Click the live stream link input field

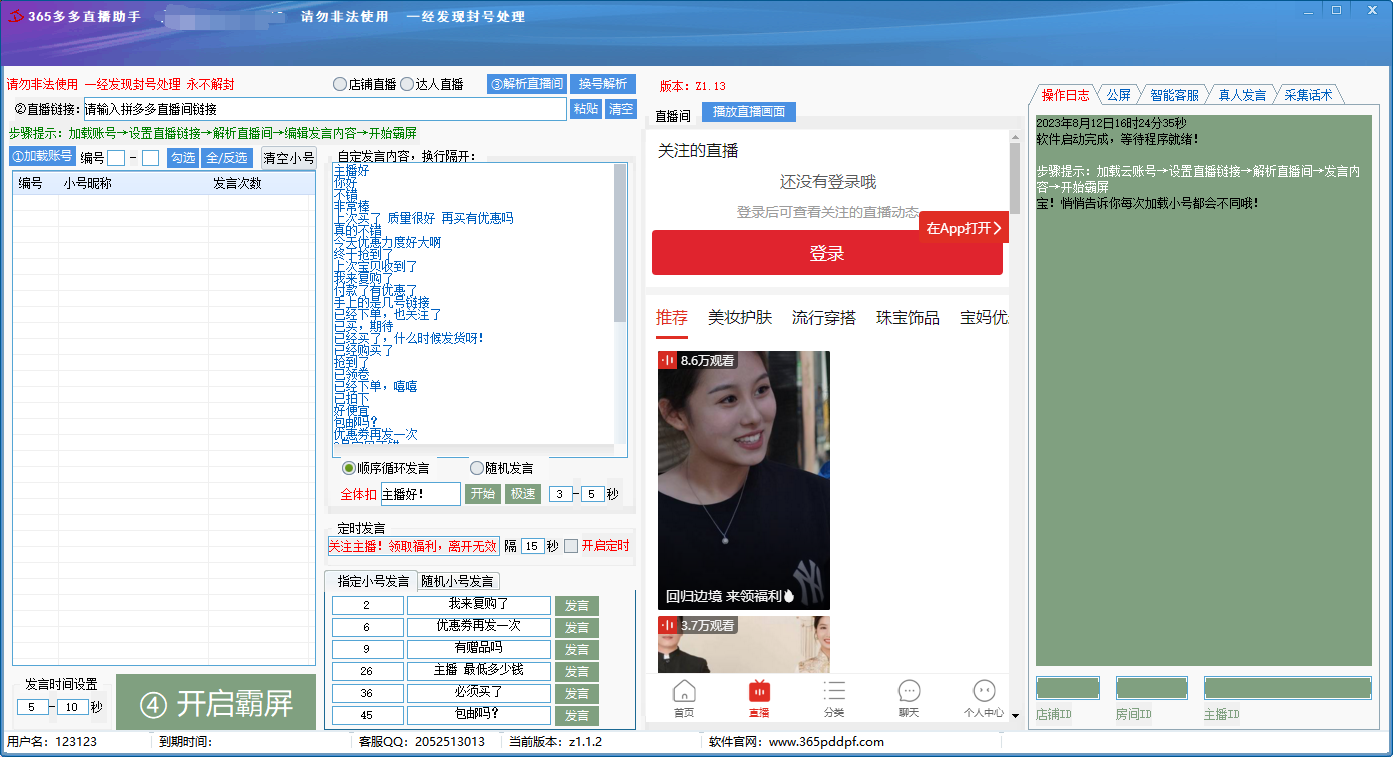pyautogui.click(x=324, y=109)
